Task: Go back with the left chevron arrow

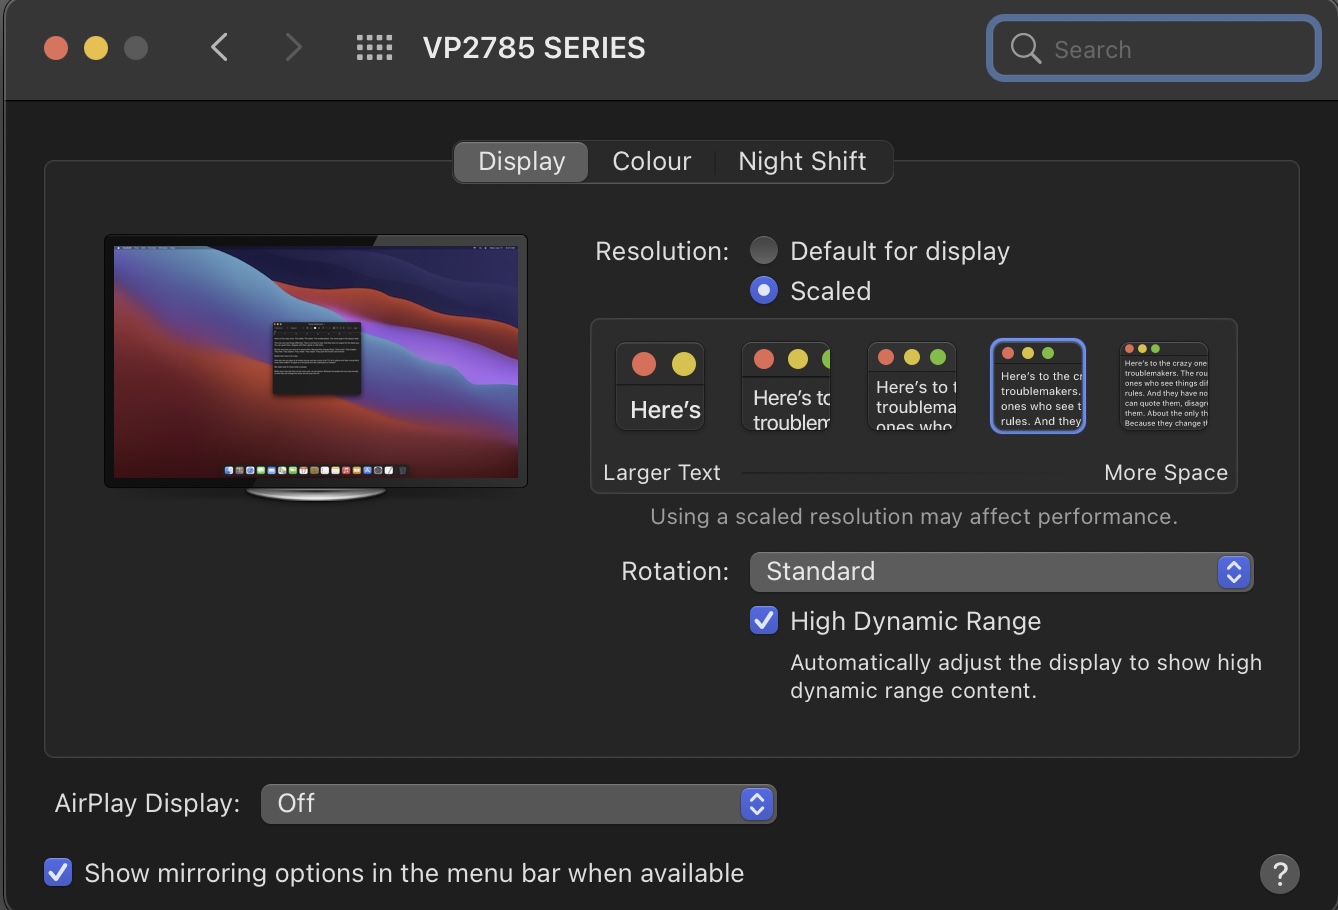Action: [220, 47]
